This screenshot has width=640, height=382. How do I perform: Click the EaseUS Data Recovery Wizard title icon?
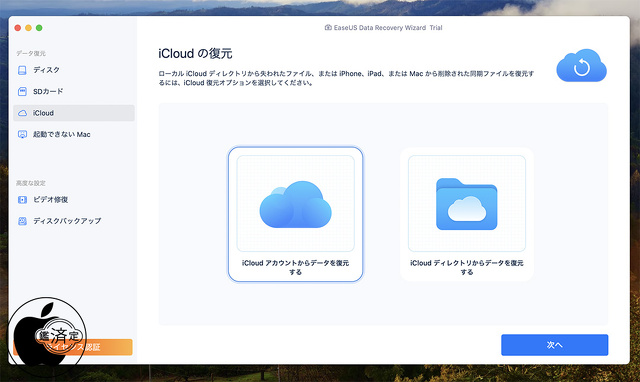click(x=328, y=28)
